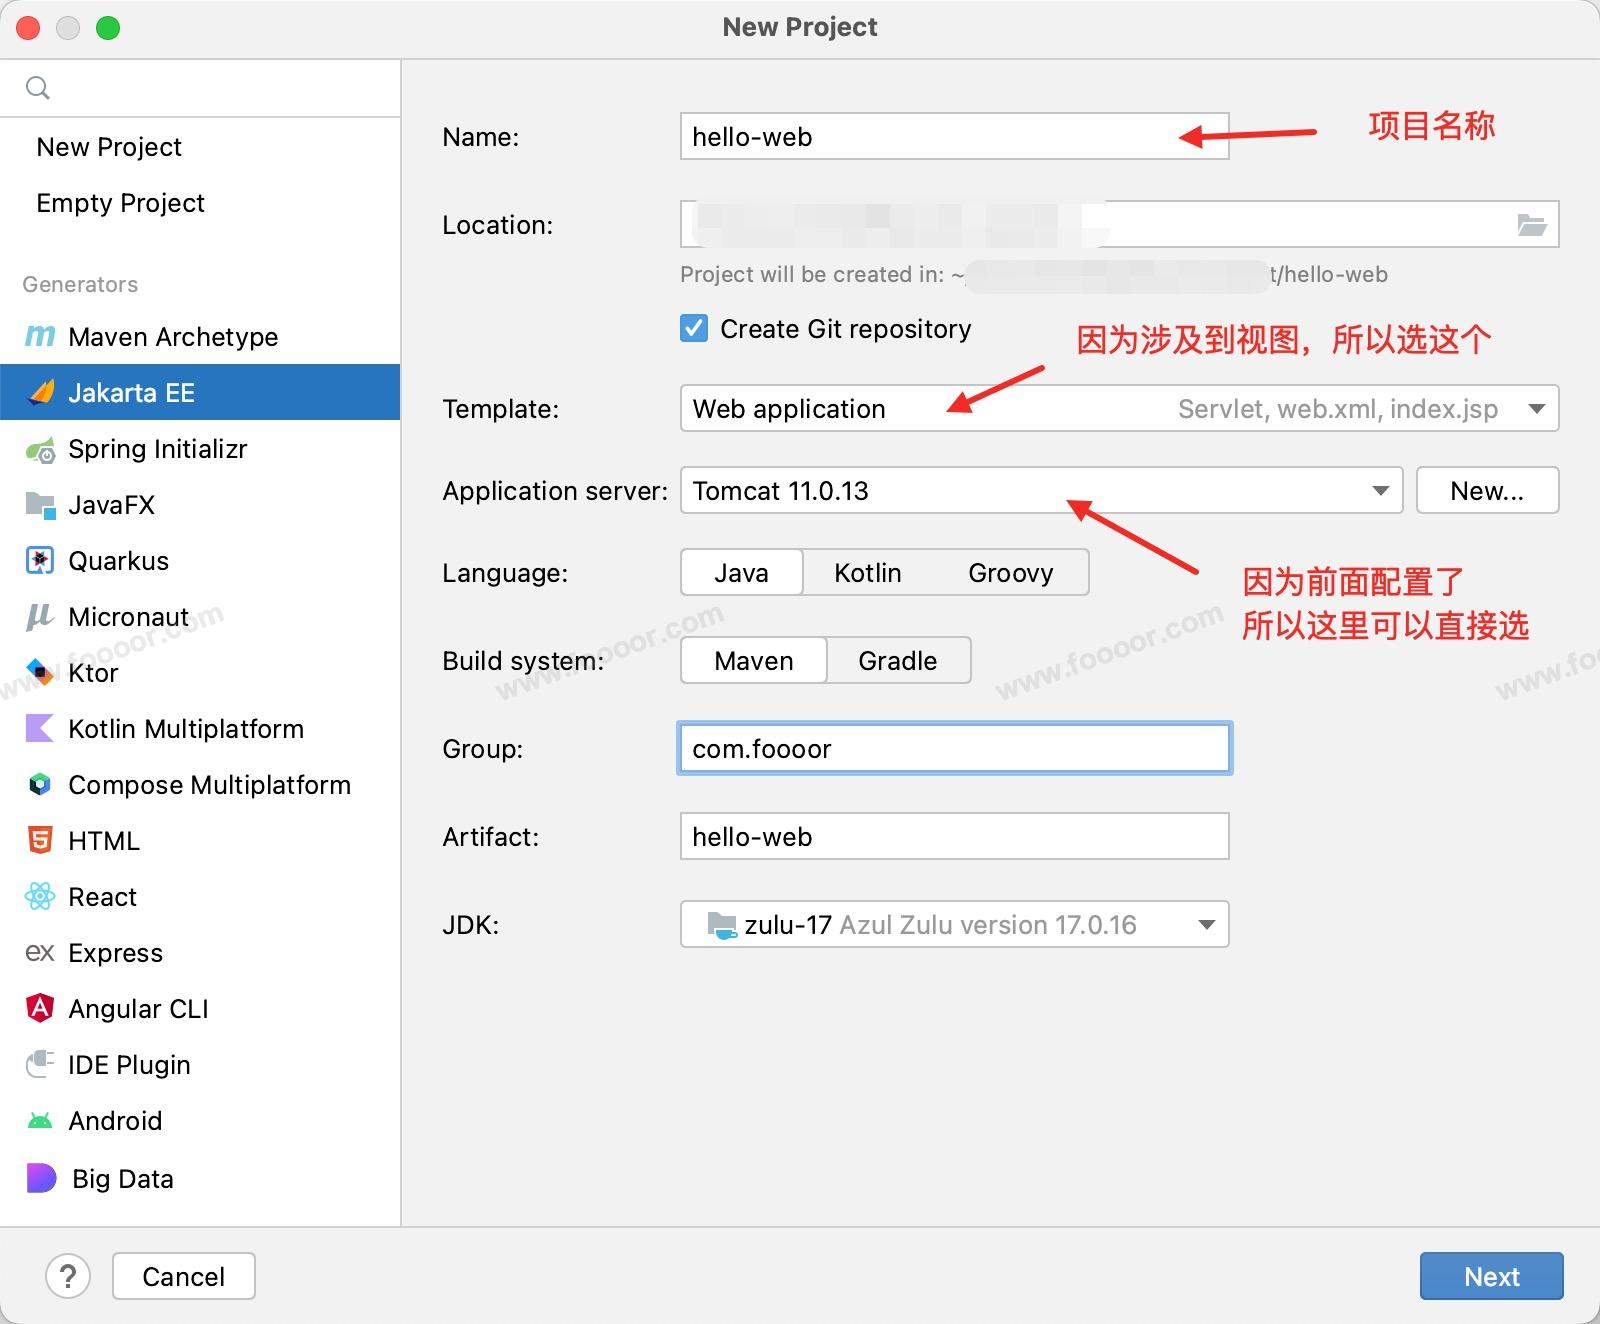1600x1324 pixels.
Task: Choose the Kotlin Multiplatform icon
Action: pyautogui.click(x=40, y=729)
